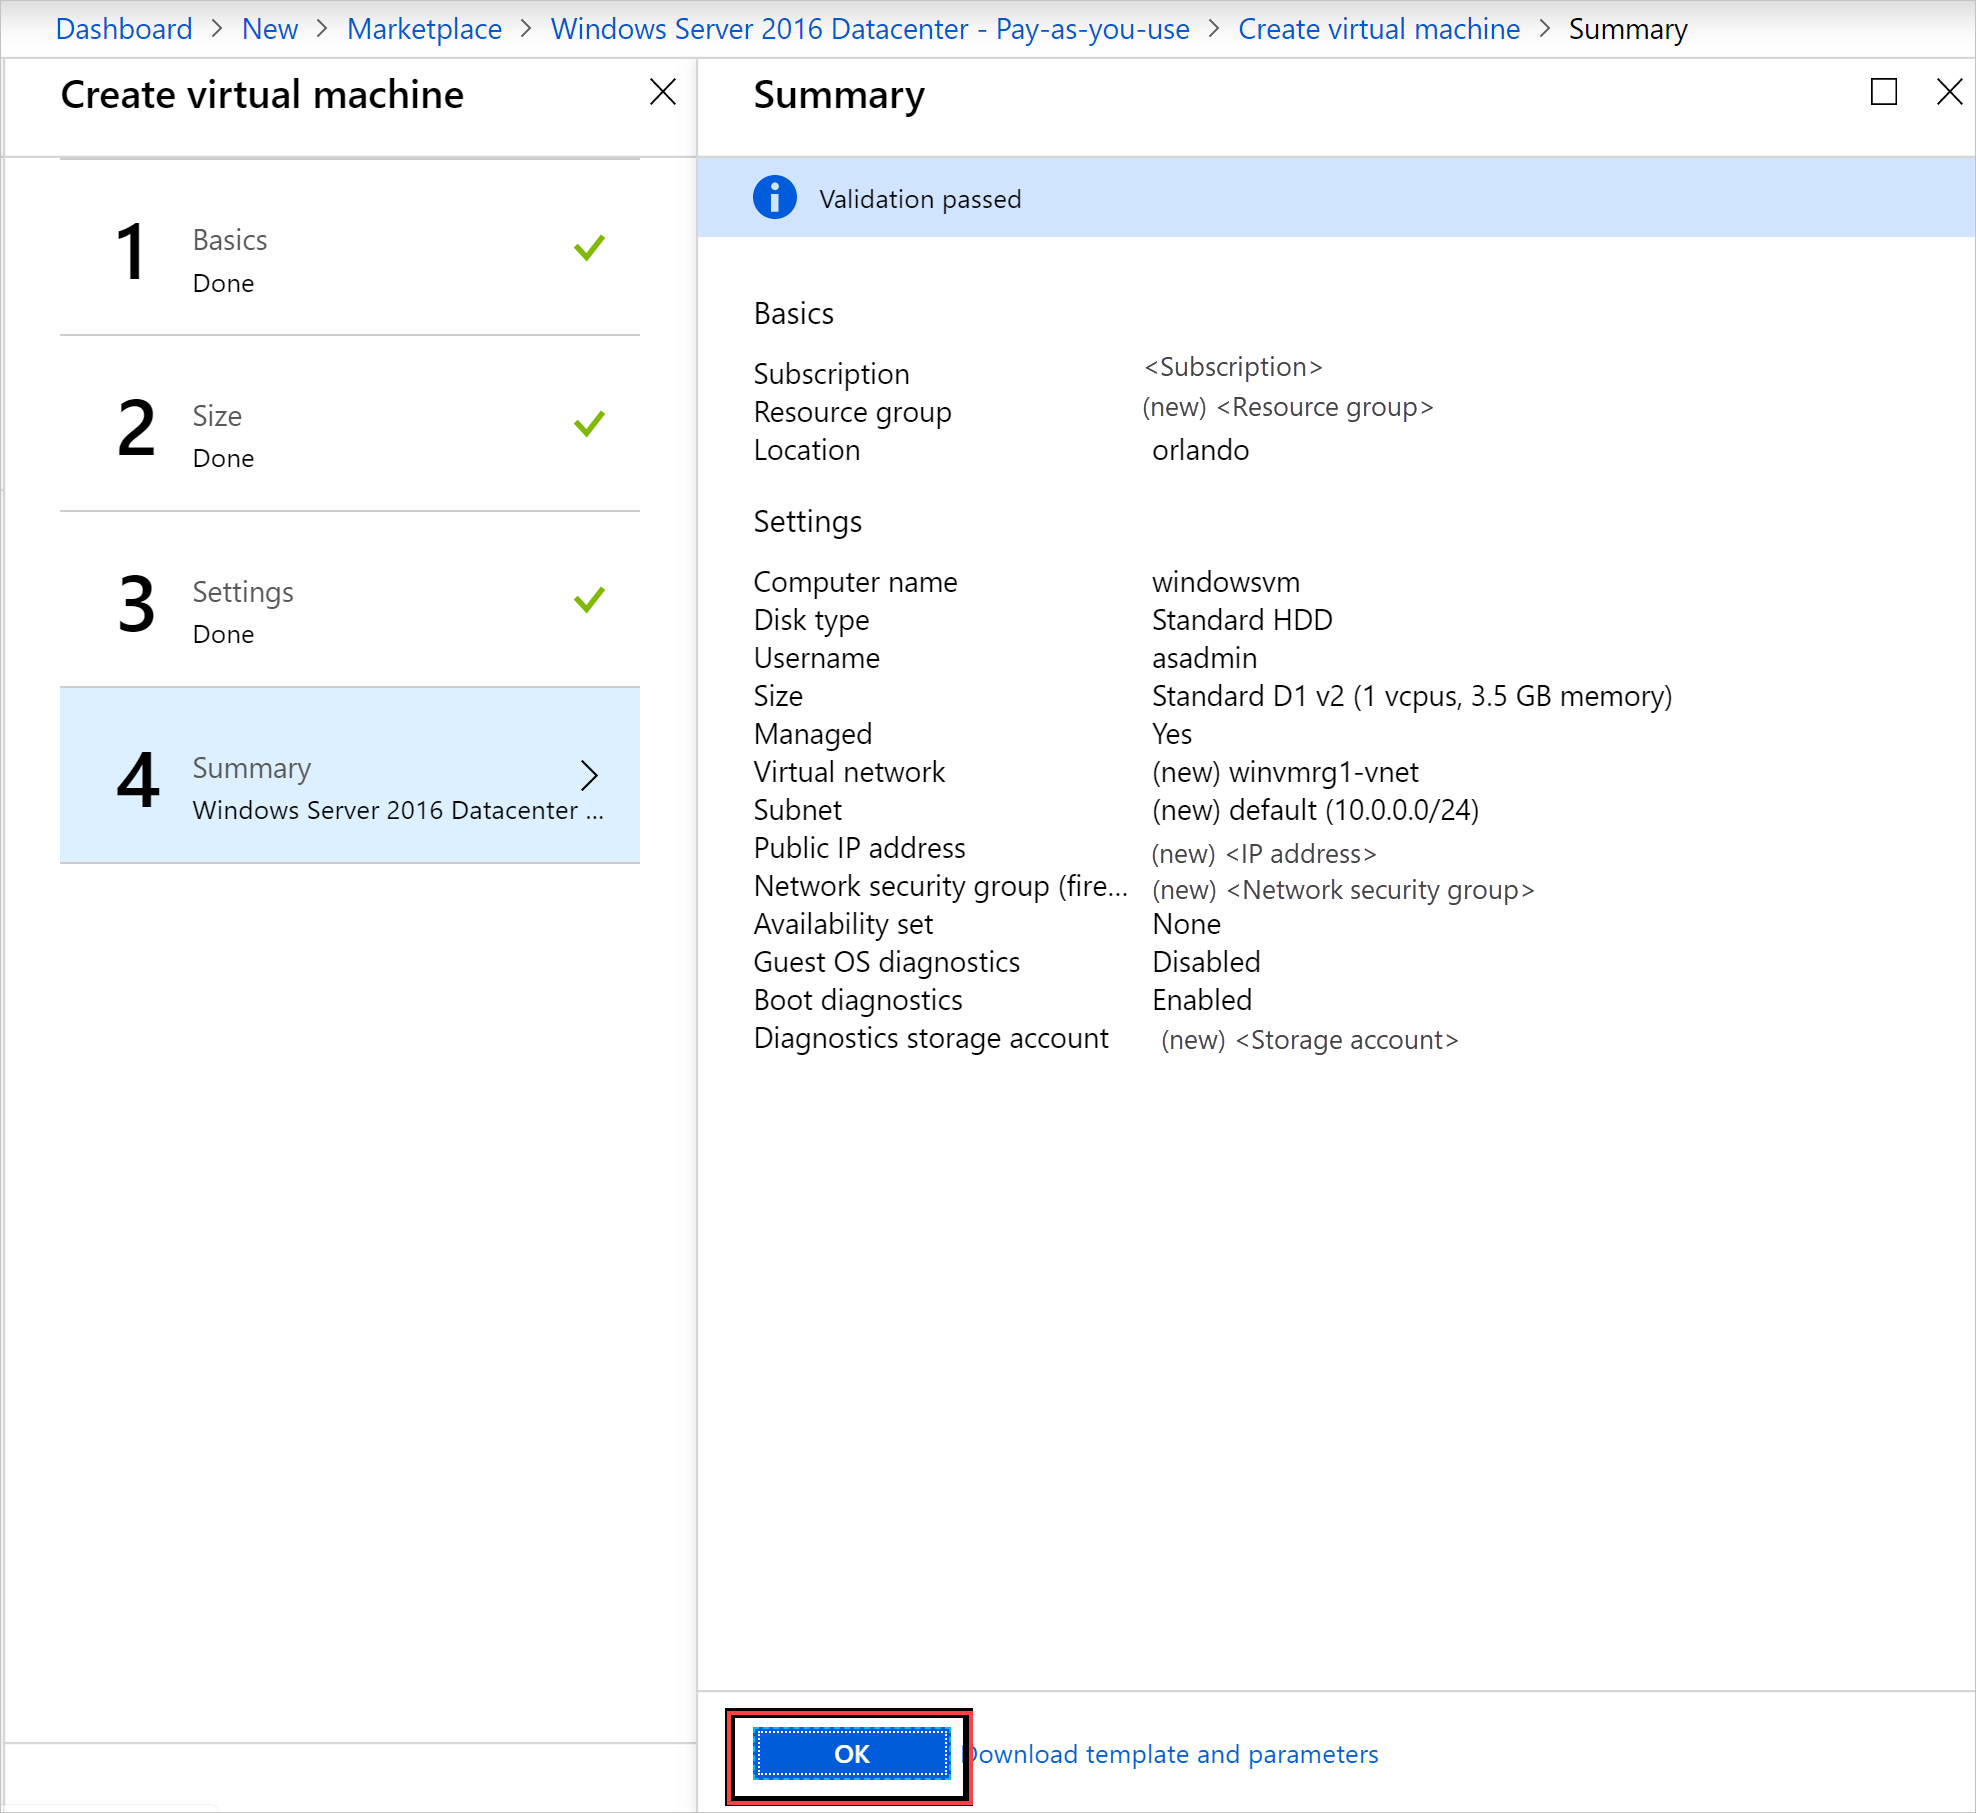Click the validation passed info icon

click(x=778, y=198)
